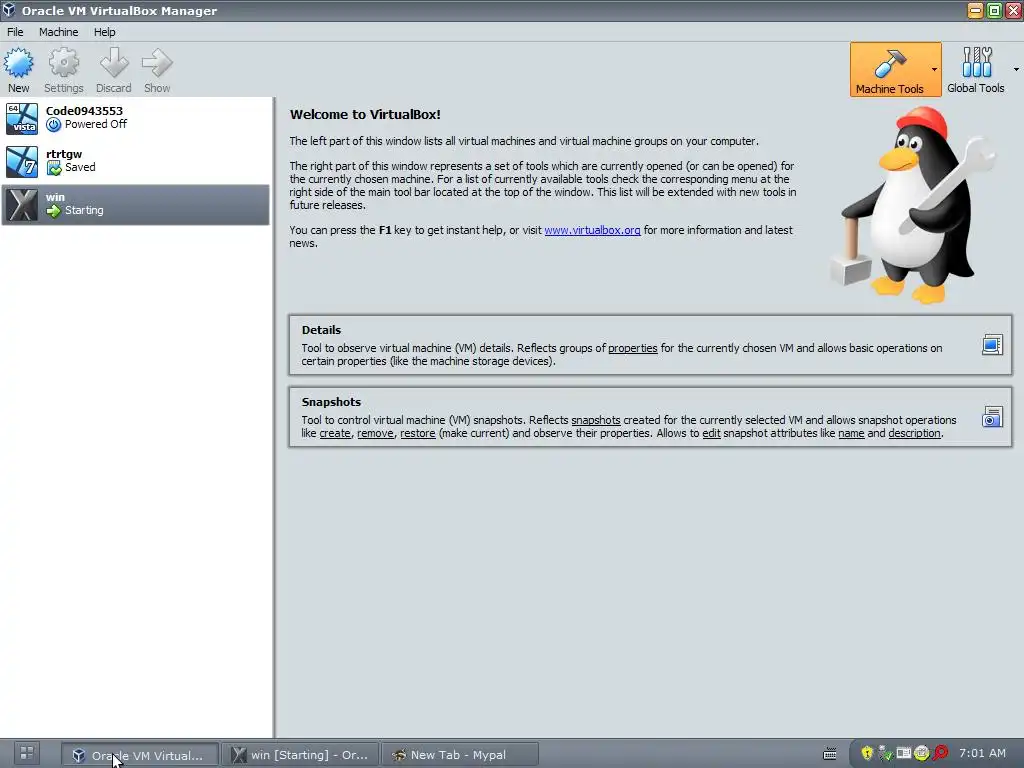
Task: Open Settings from the toolbar
Action: (63, 70)
